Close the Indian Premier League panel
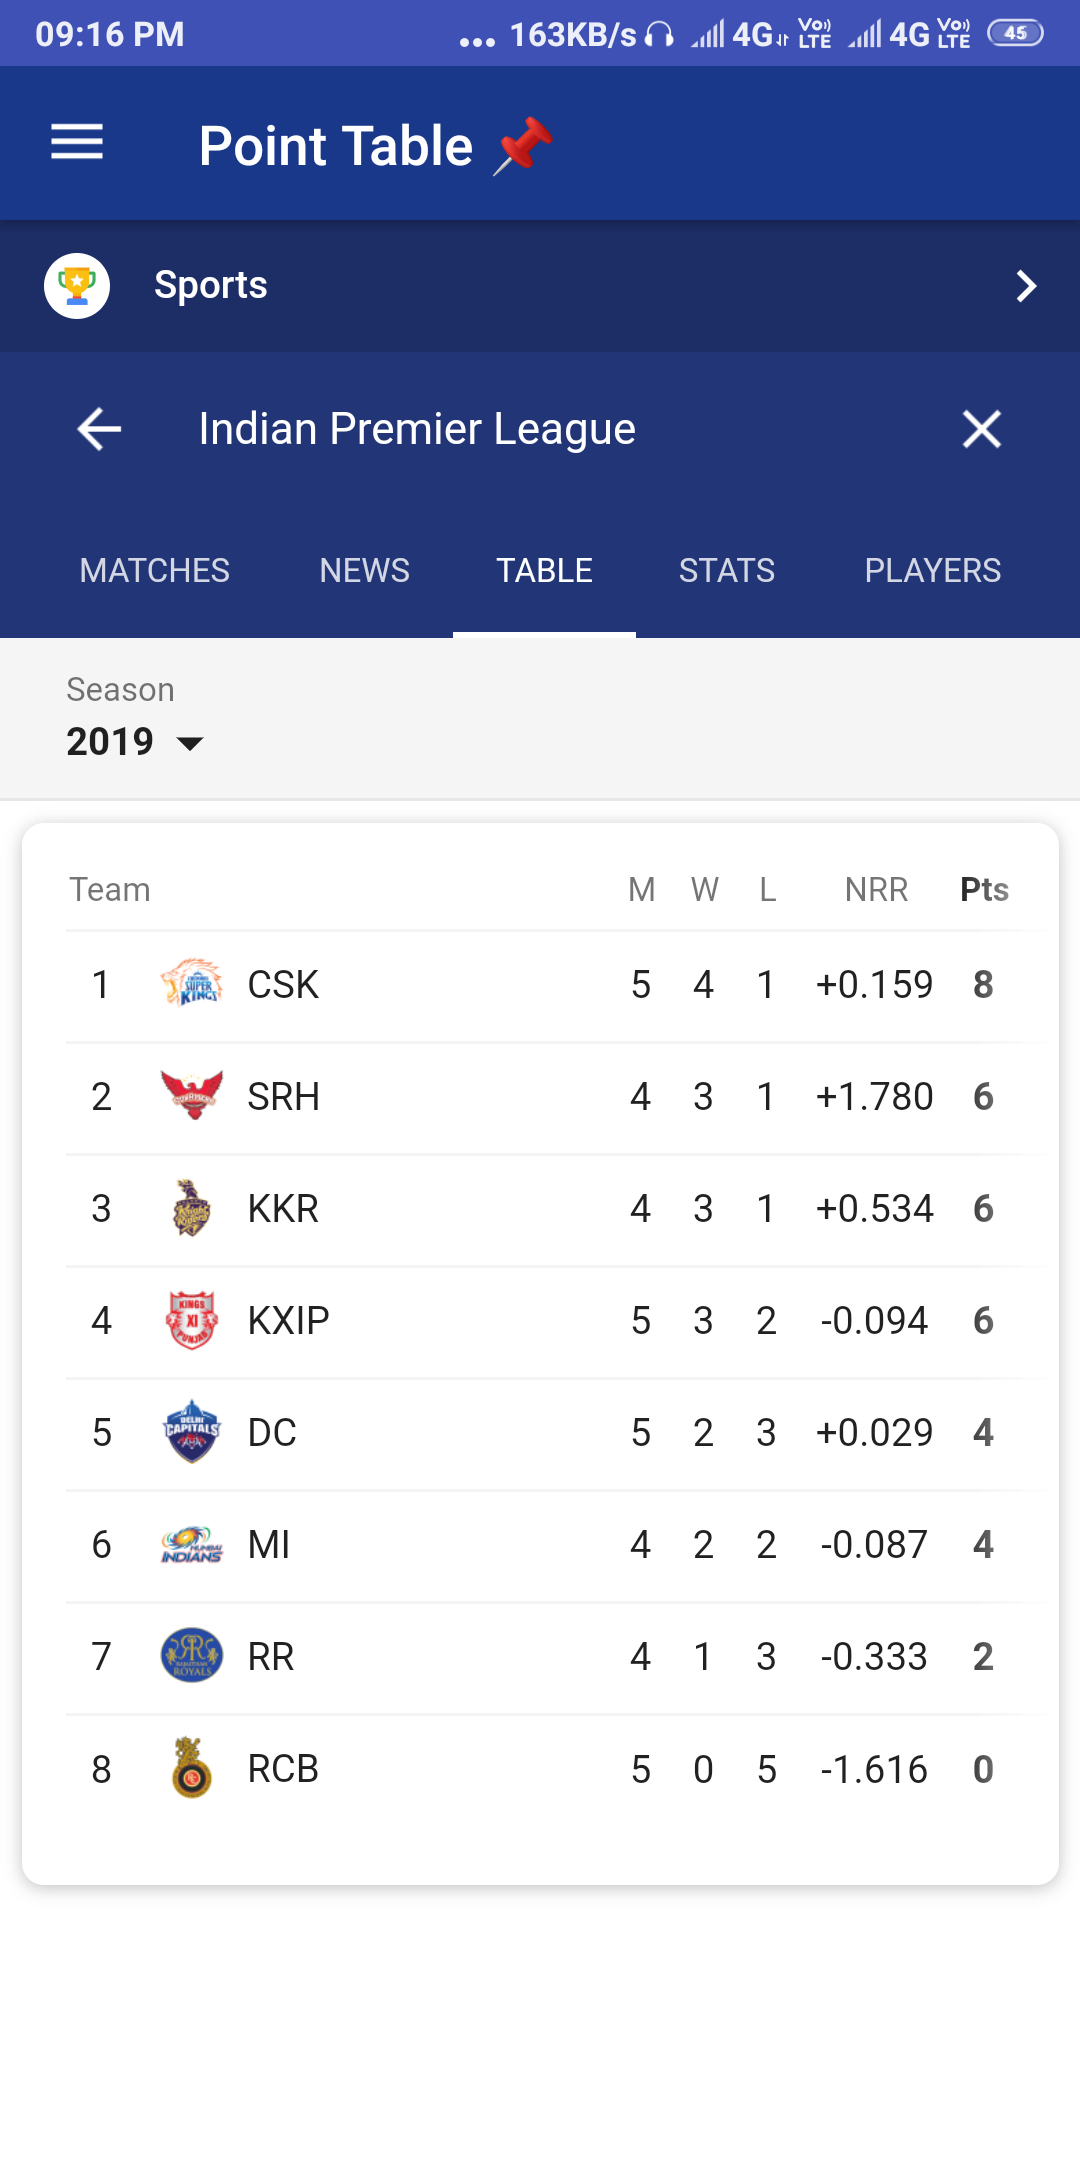Image resolution: width=1080 pixels, height=2160 pixels. 981,429
